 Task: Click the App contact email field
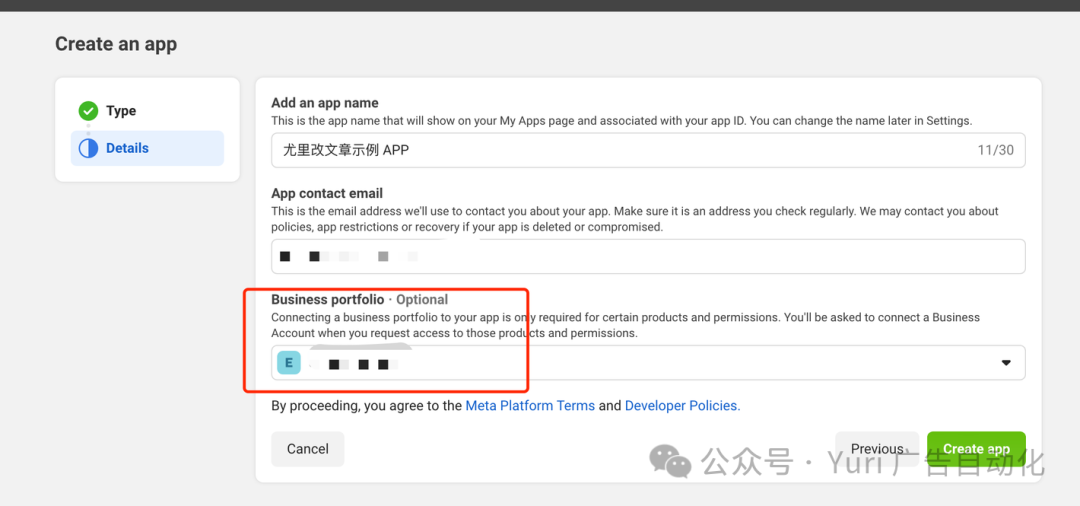[648, 256]
